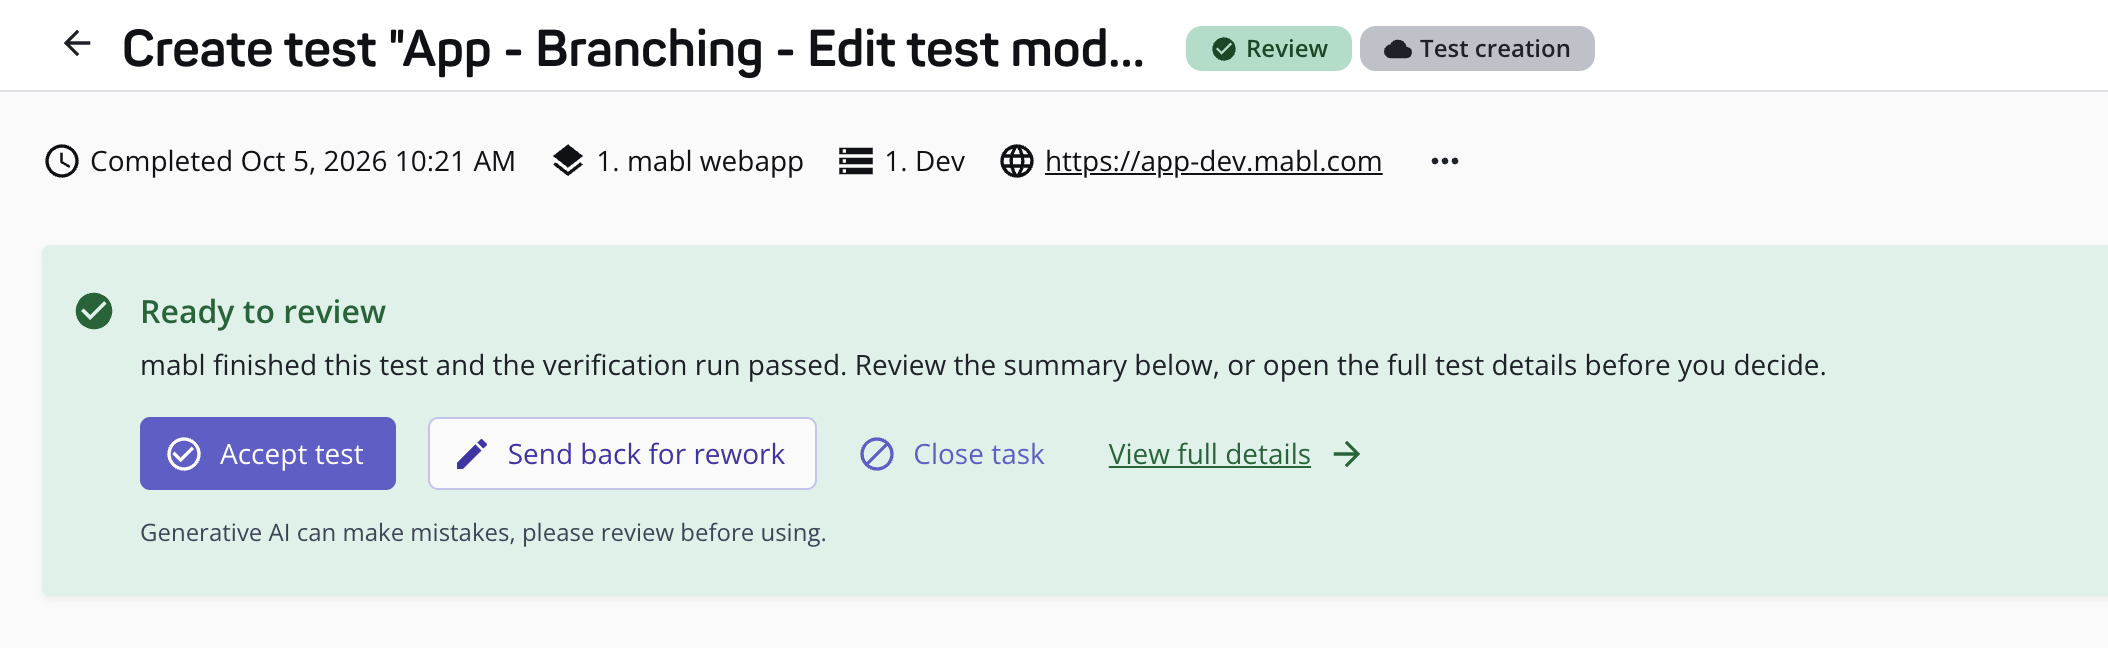Click the layers icon next to mabl webapp
The width and height of the screenshot is (2108, 648).
click(568, 161)
